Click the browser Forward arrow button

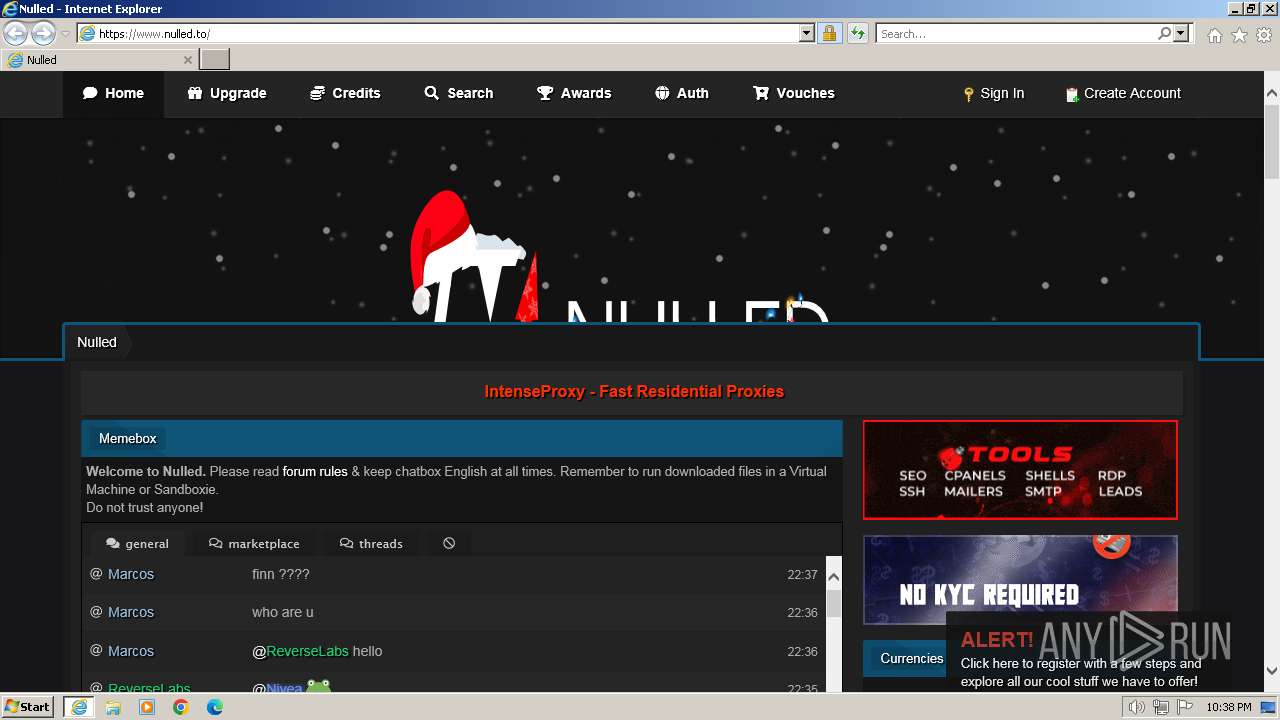(x=43, y=33)
